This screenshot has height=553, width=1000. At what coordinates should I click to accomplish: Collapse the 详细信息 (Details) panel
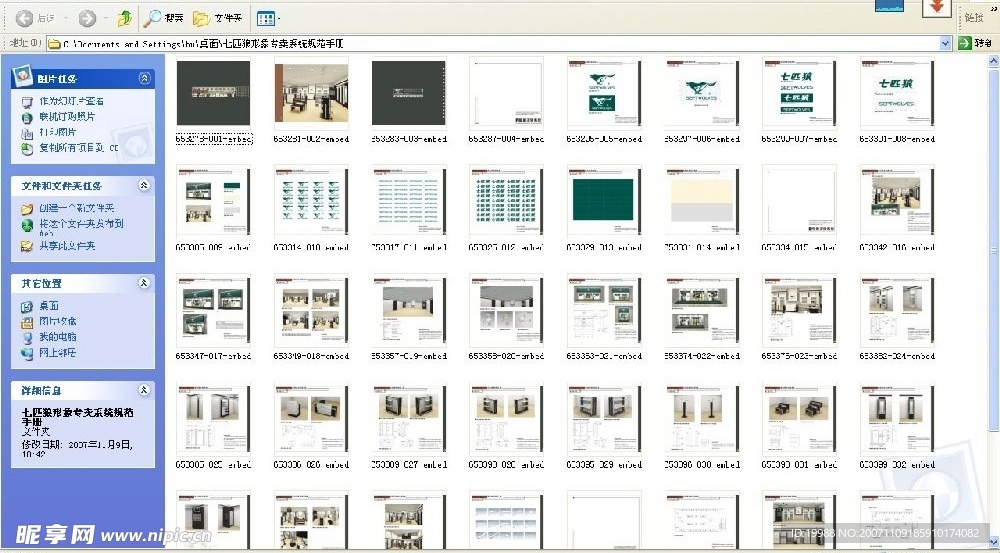[145, 390]
